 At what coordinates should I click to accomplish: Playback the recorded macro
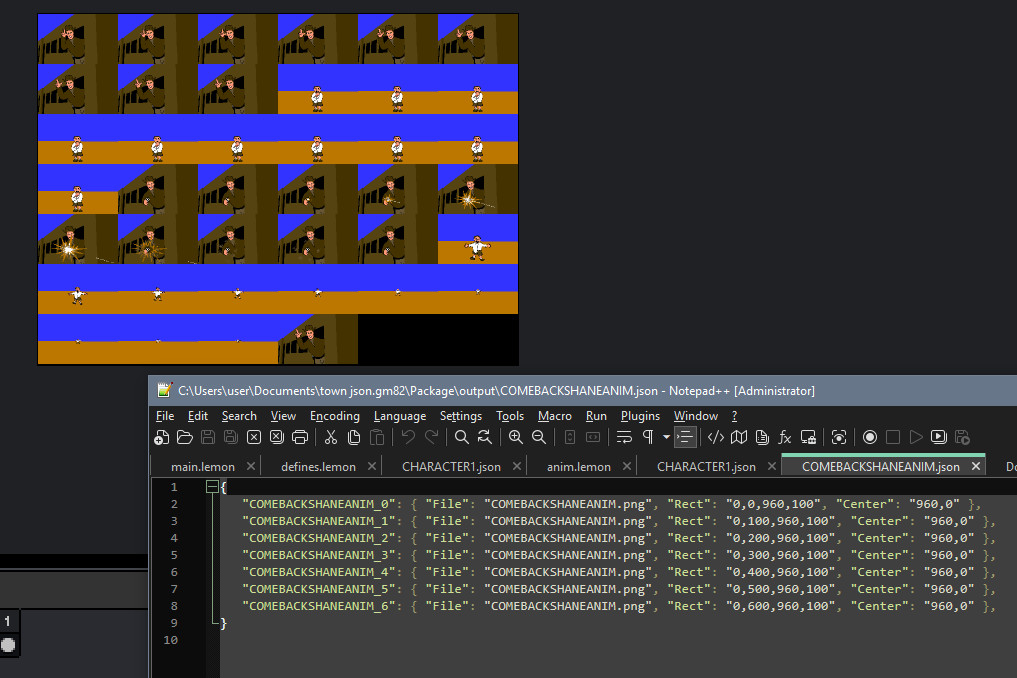point(917,437)
